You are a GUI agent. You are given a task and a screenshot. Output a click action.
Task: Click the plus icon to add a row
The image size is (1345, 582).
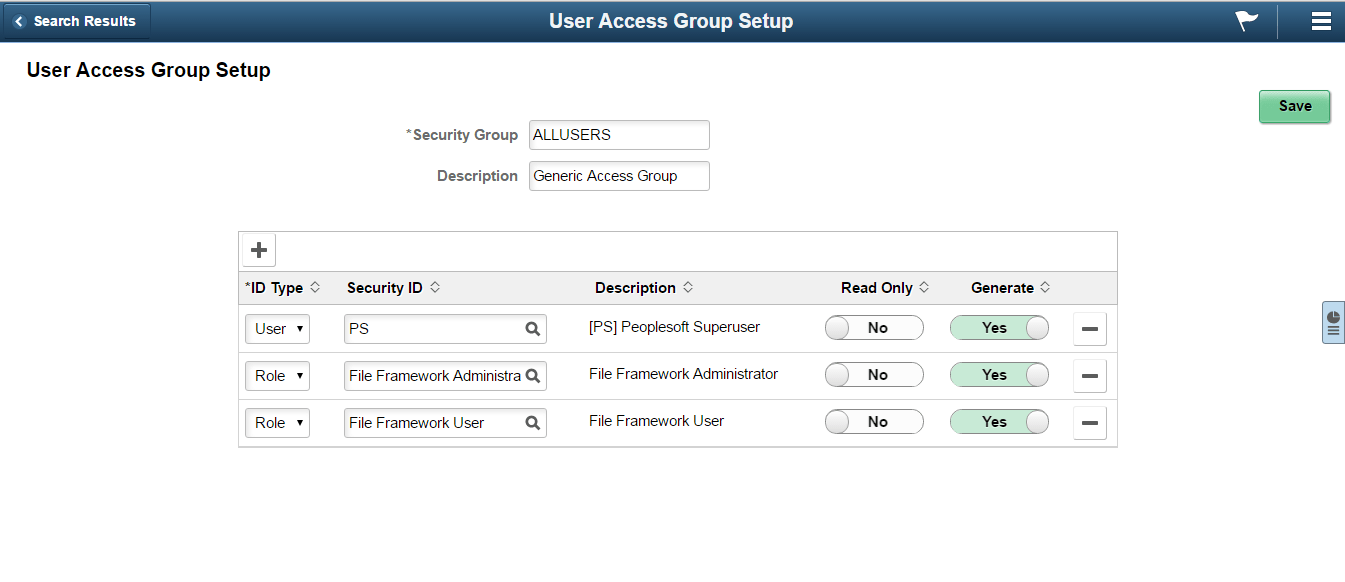click(258, 250)
